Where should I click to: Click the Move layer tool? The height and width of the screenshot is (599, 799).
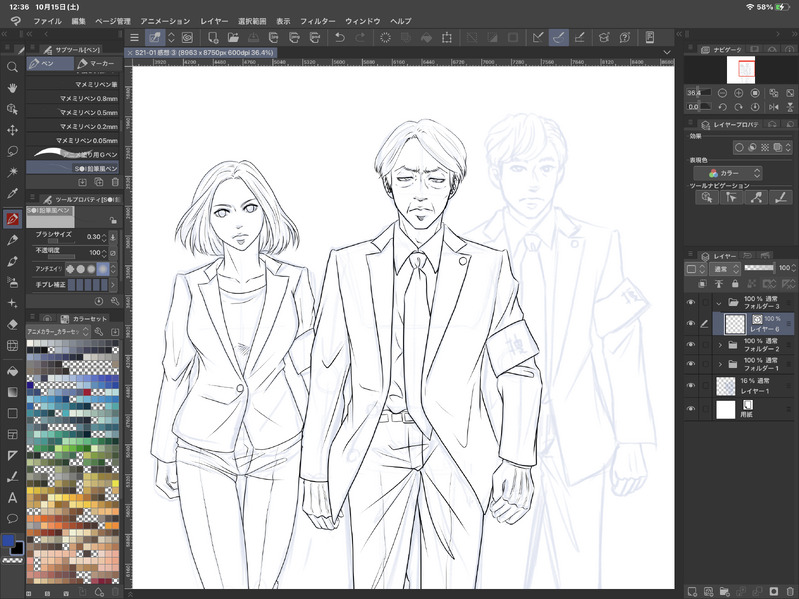pos(12,130)
